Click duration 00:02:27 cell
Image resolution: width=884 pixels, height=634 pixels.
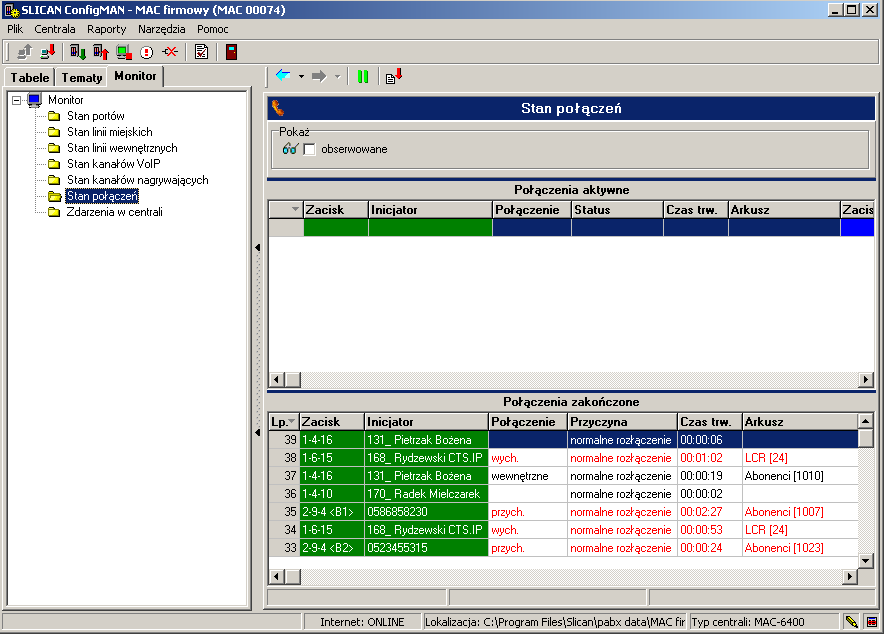click(x=710, y=512)
